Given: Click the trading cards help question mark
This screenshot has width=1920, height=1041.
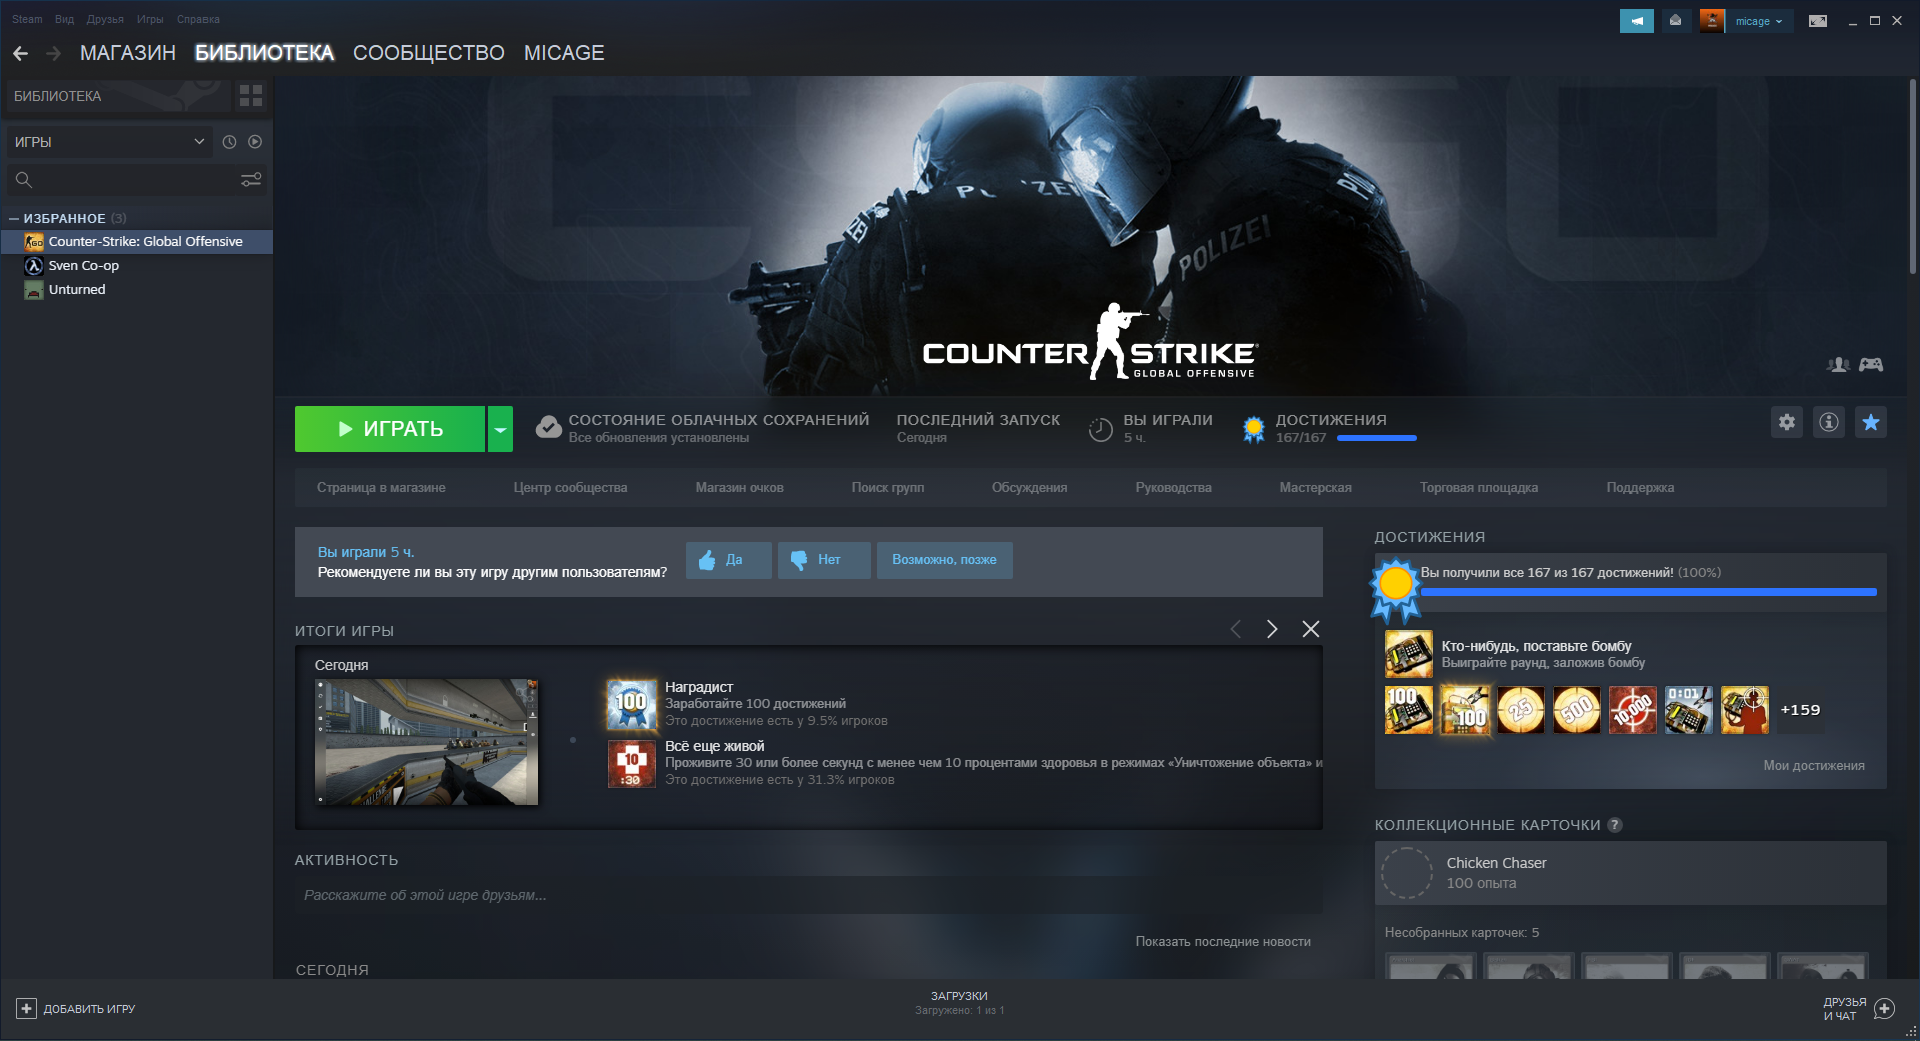Looking at the screenshot, I should coord(1615,825).
